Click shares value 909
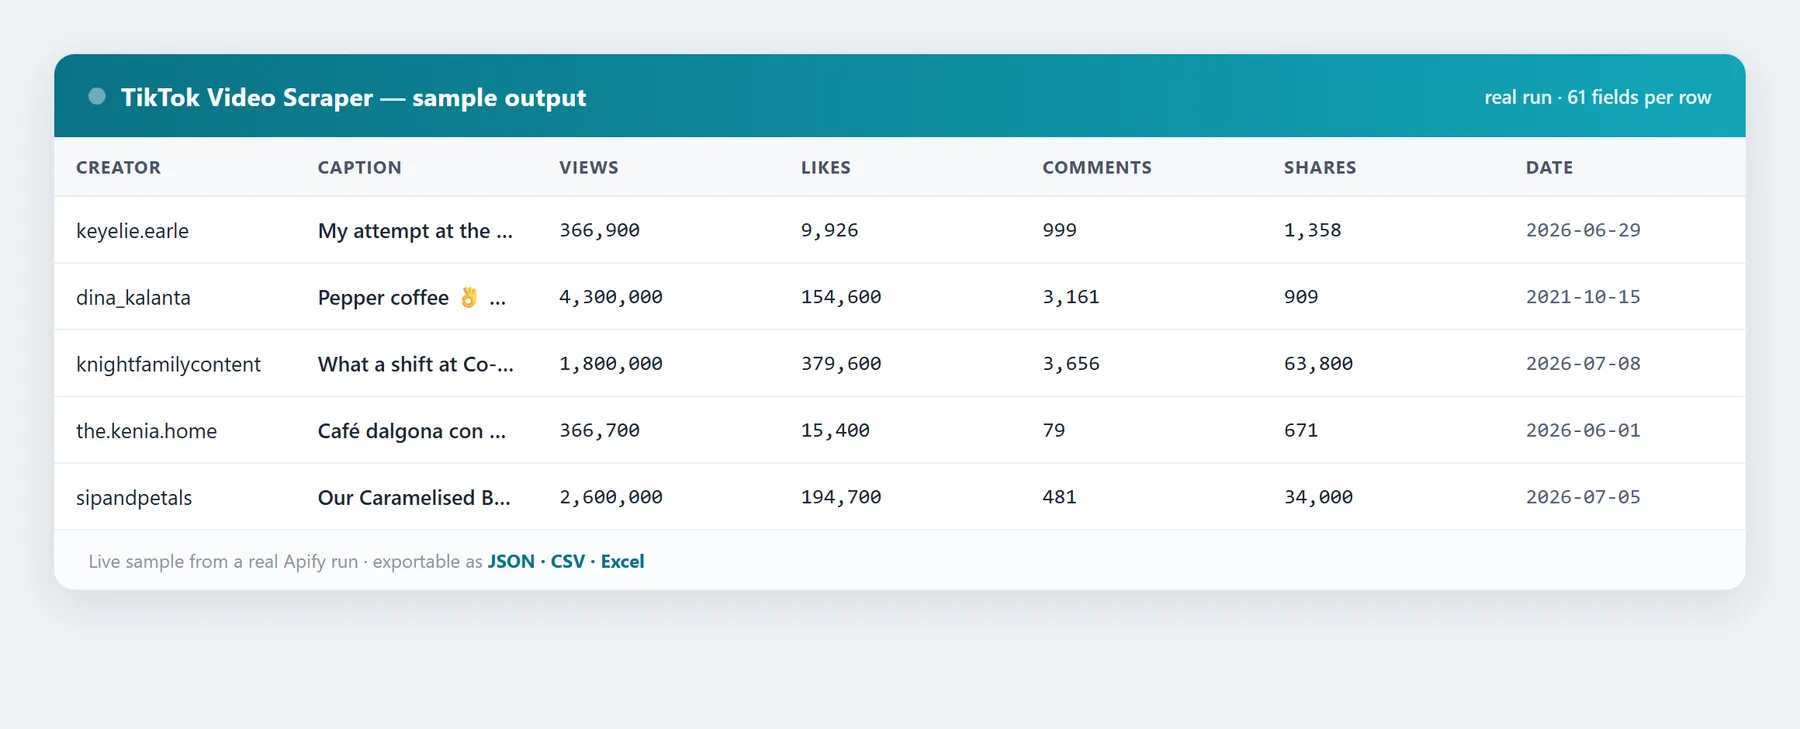The height and width of the screenshot is (729, 1800). pyautogui.click(x=1301, y=297)
